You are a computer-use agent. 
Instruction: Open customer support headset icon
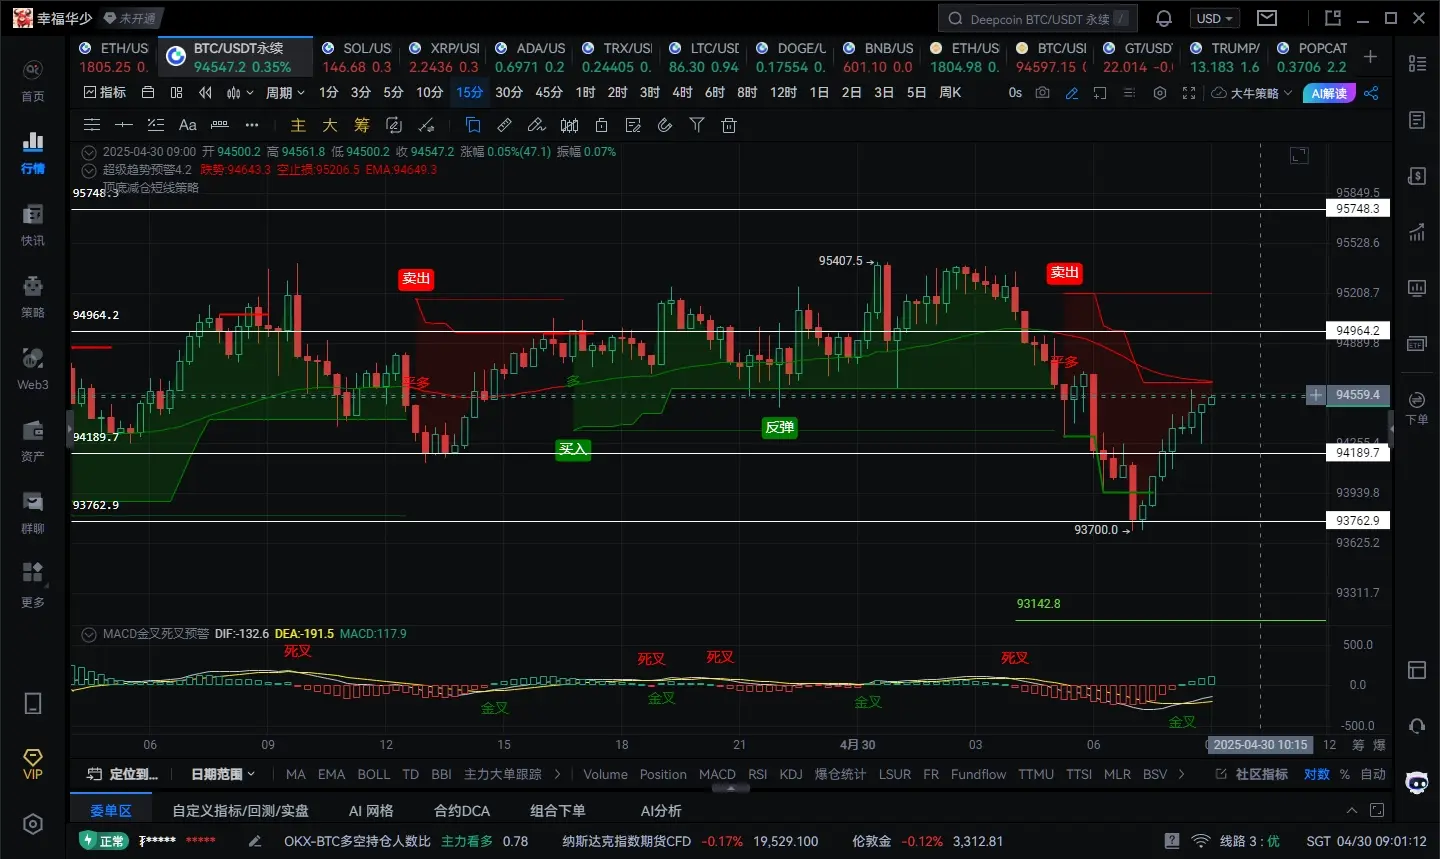(x=1417, y=725)
